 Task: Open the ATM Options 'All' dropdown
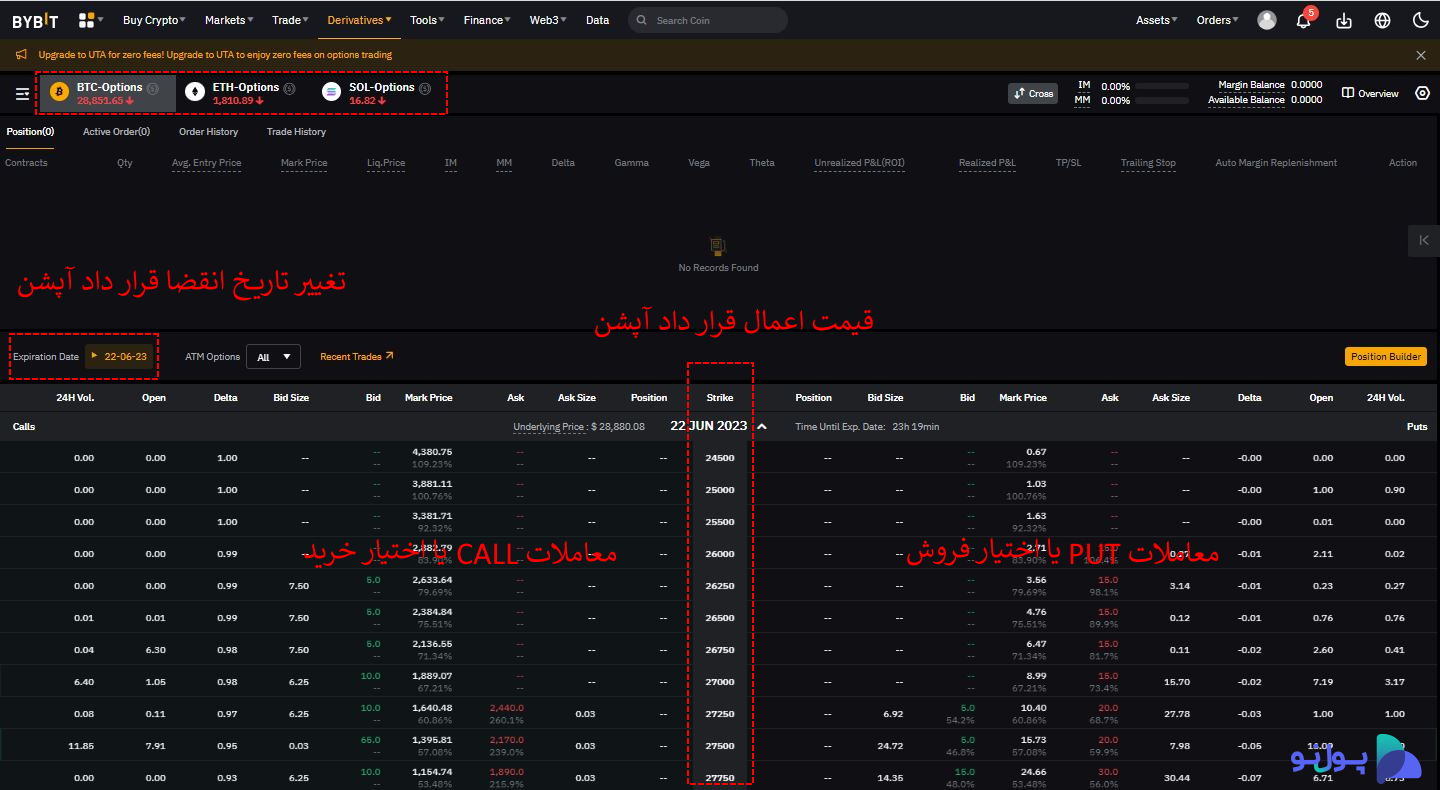coord(273,356)
